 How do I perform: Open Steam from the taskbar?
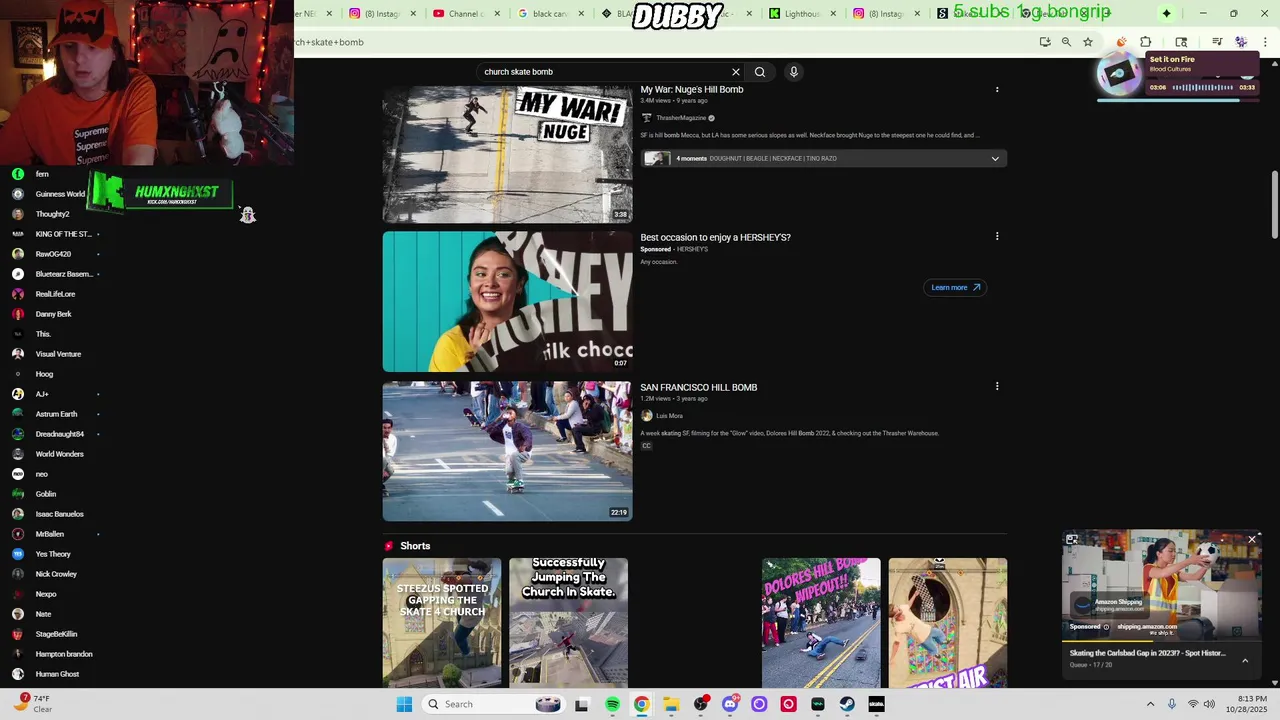[847, 704]
